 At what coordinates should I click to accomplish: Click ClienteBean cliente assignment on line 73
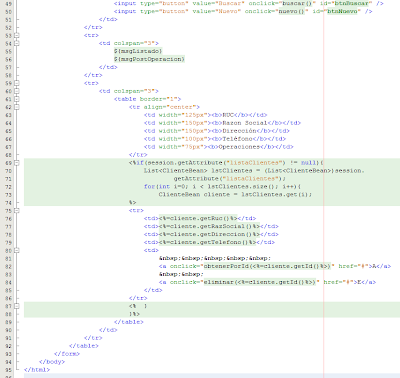coord(235,195)
